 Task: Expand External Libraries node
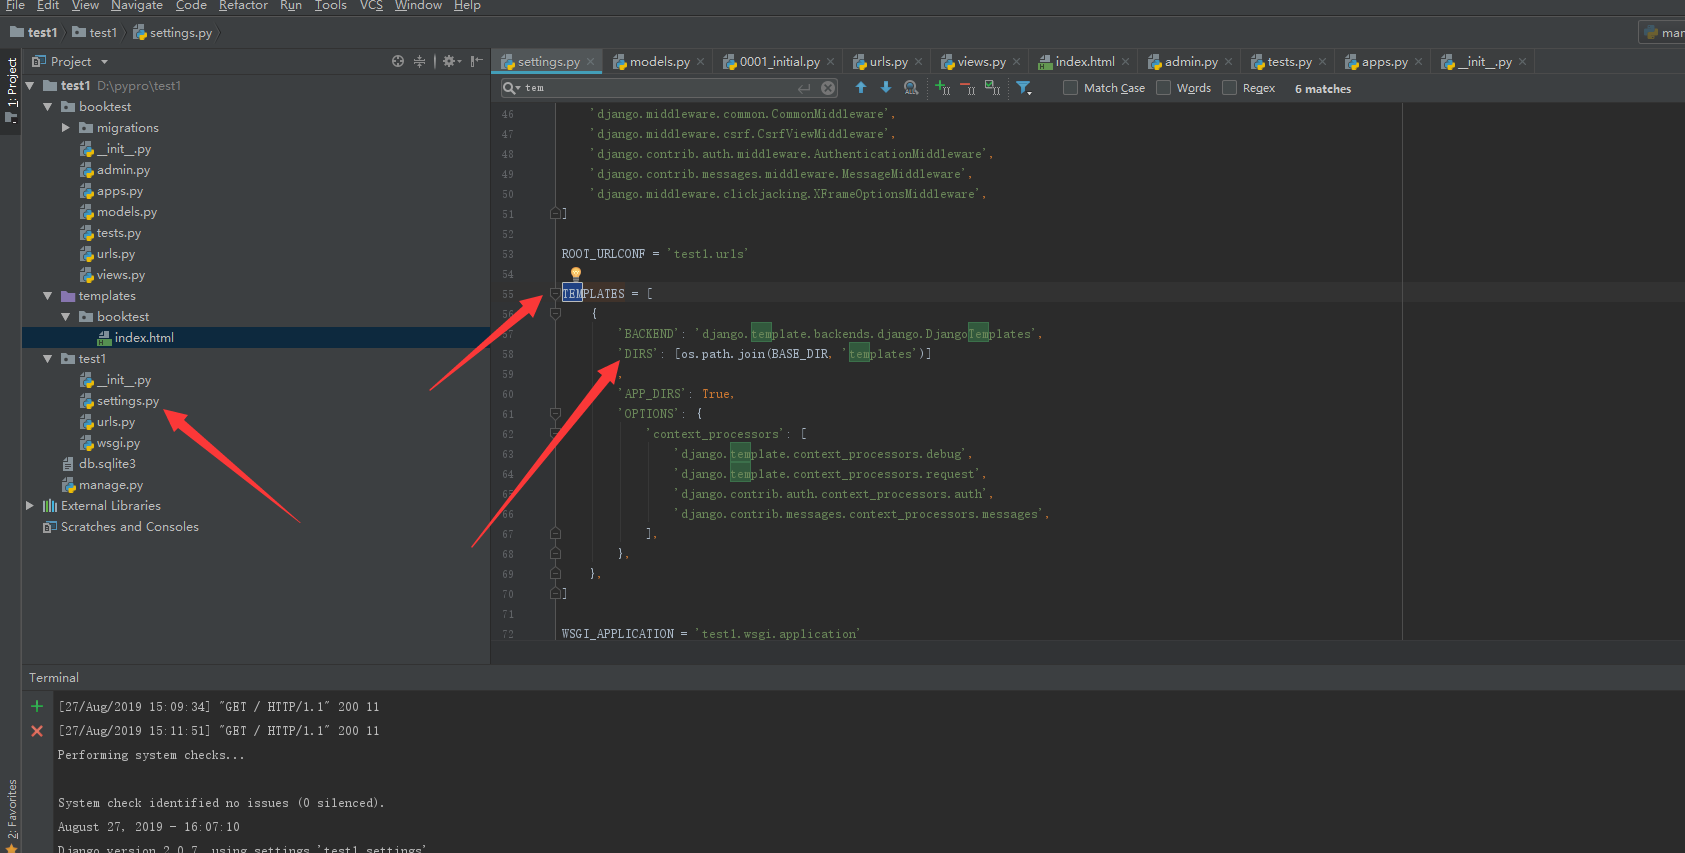30,506
